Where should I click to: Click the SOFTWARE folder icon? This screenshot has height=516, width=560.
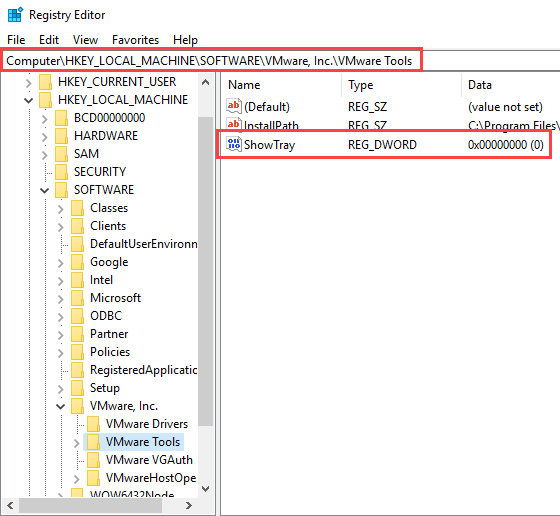pos(61,190)
